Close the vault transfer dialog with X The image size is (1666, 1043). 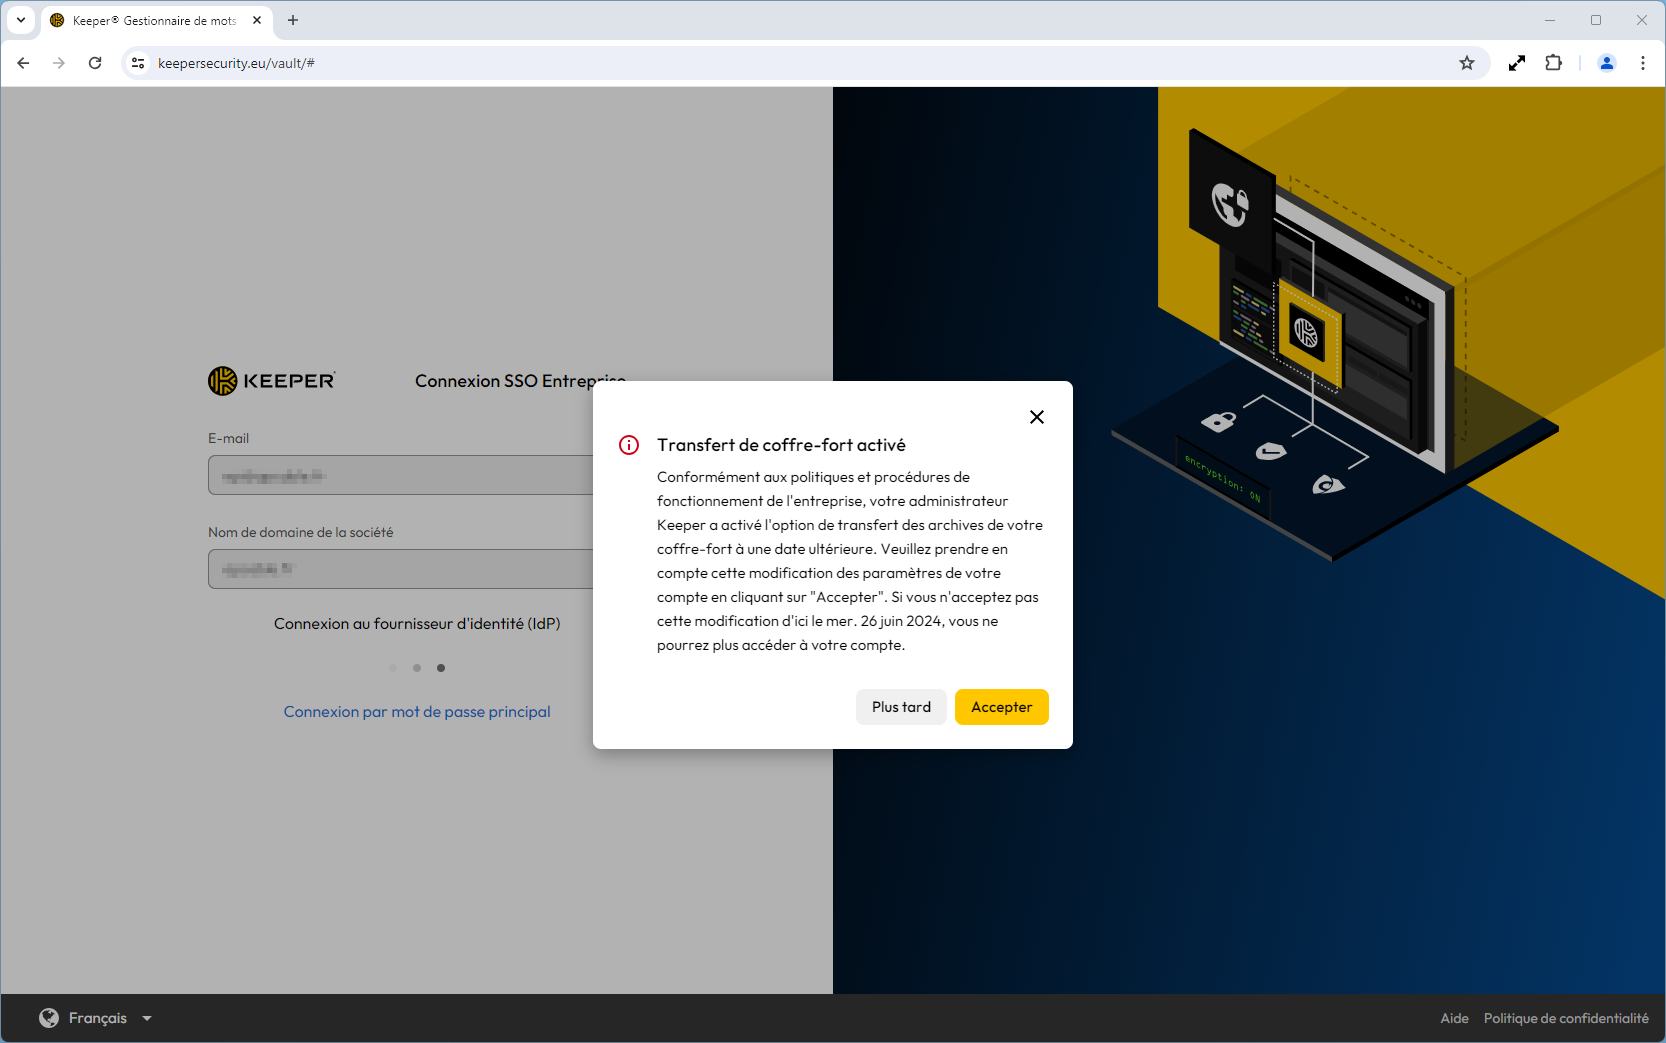[x=1037, y=417]
